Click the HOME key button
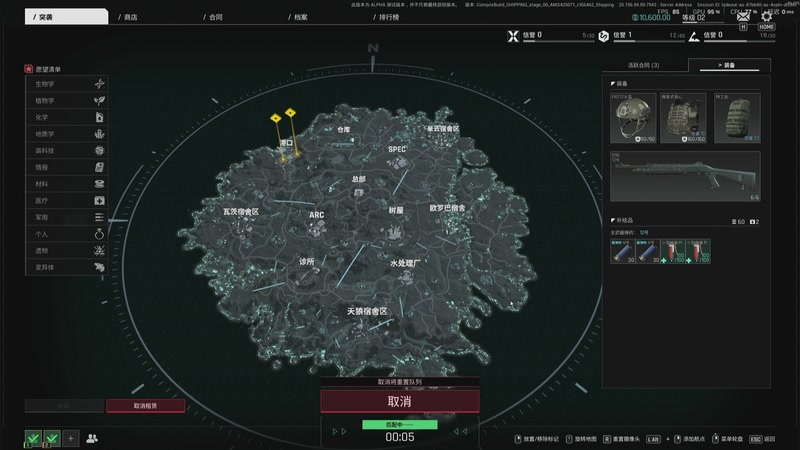 click(766, 27)
